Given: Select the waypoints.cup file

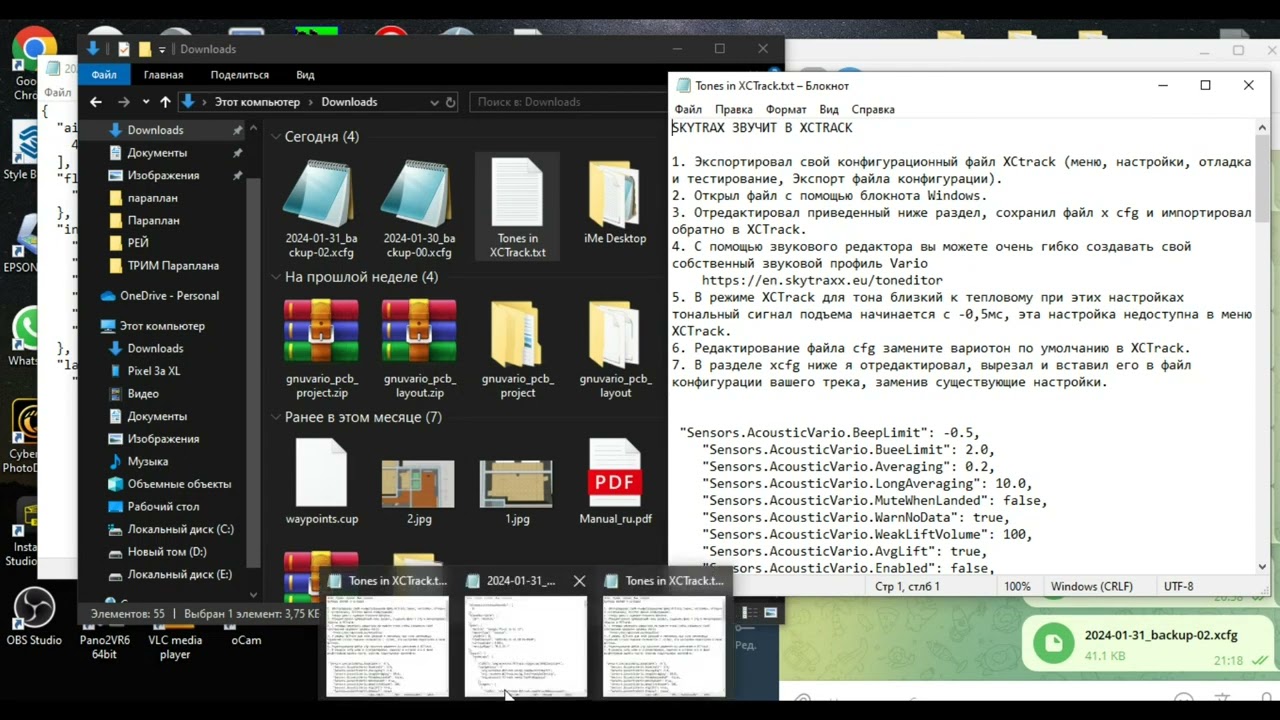Looking at the screenshot, I should [321, 481].
